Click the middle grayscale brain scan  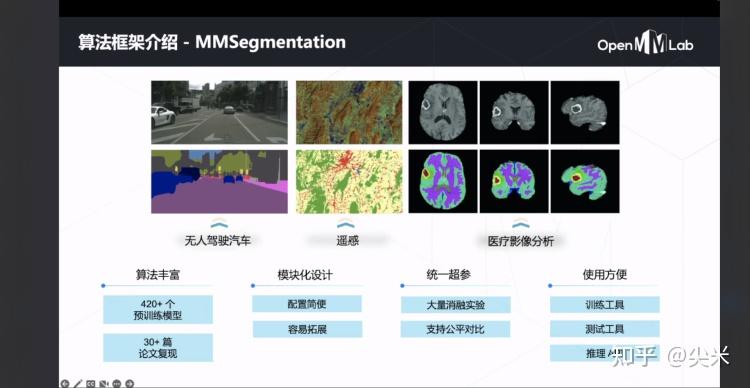pos(514,112)
